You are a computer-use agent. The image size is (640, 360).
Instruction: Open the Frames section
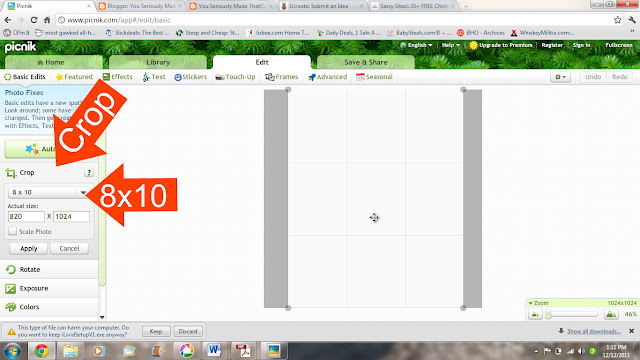click(282, 77)
